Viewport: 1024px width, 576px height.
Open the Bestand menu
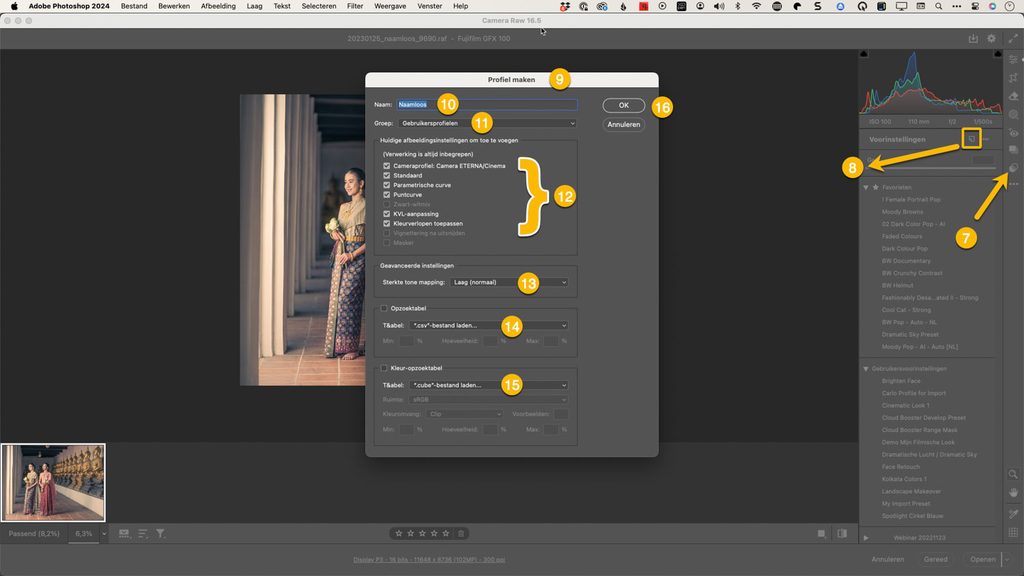(134, 6)
